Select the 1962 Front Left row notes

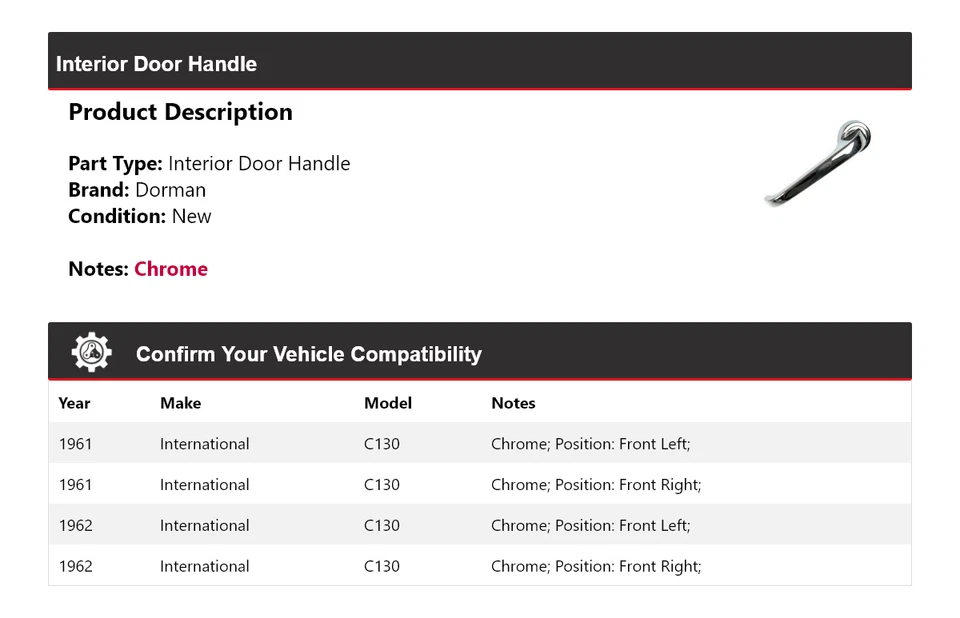click(590, 526)
